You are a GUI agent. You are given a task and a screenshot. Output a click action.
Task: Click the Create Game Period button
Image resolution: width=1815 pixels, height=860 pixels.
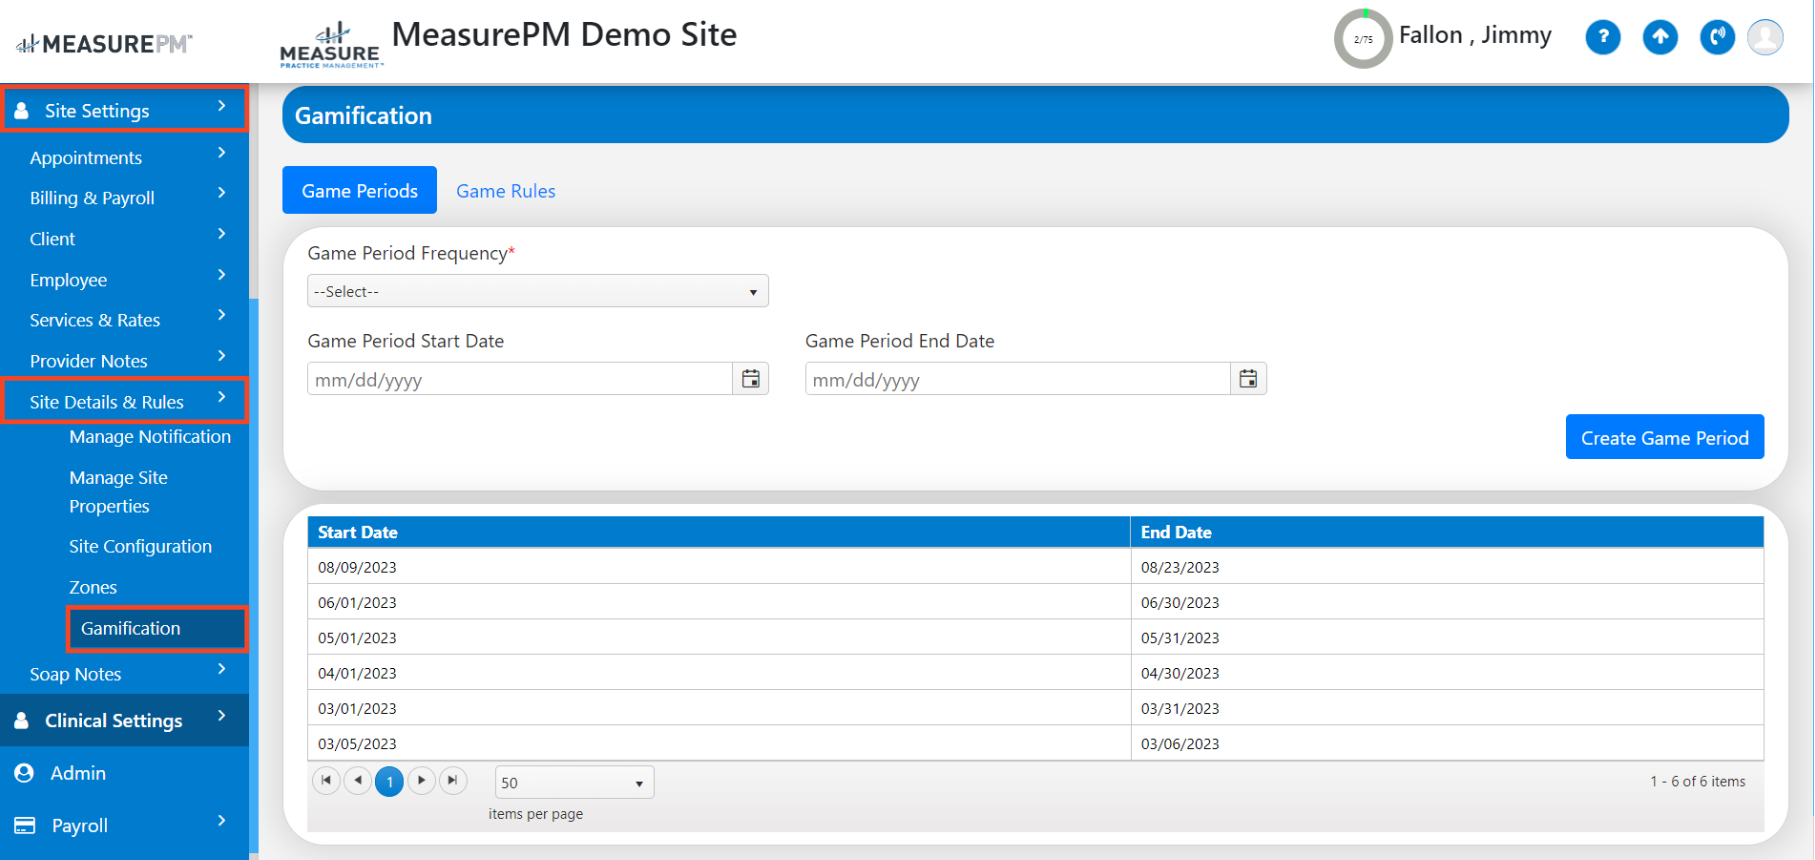[1665, 437]
